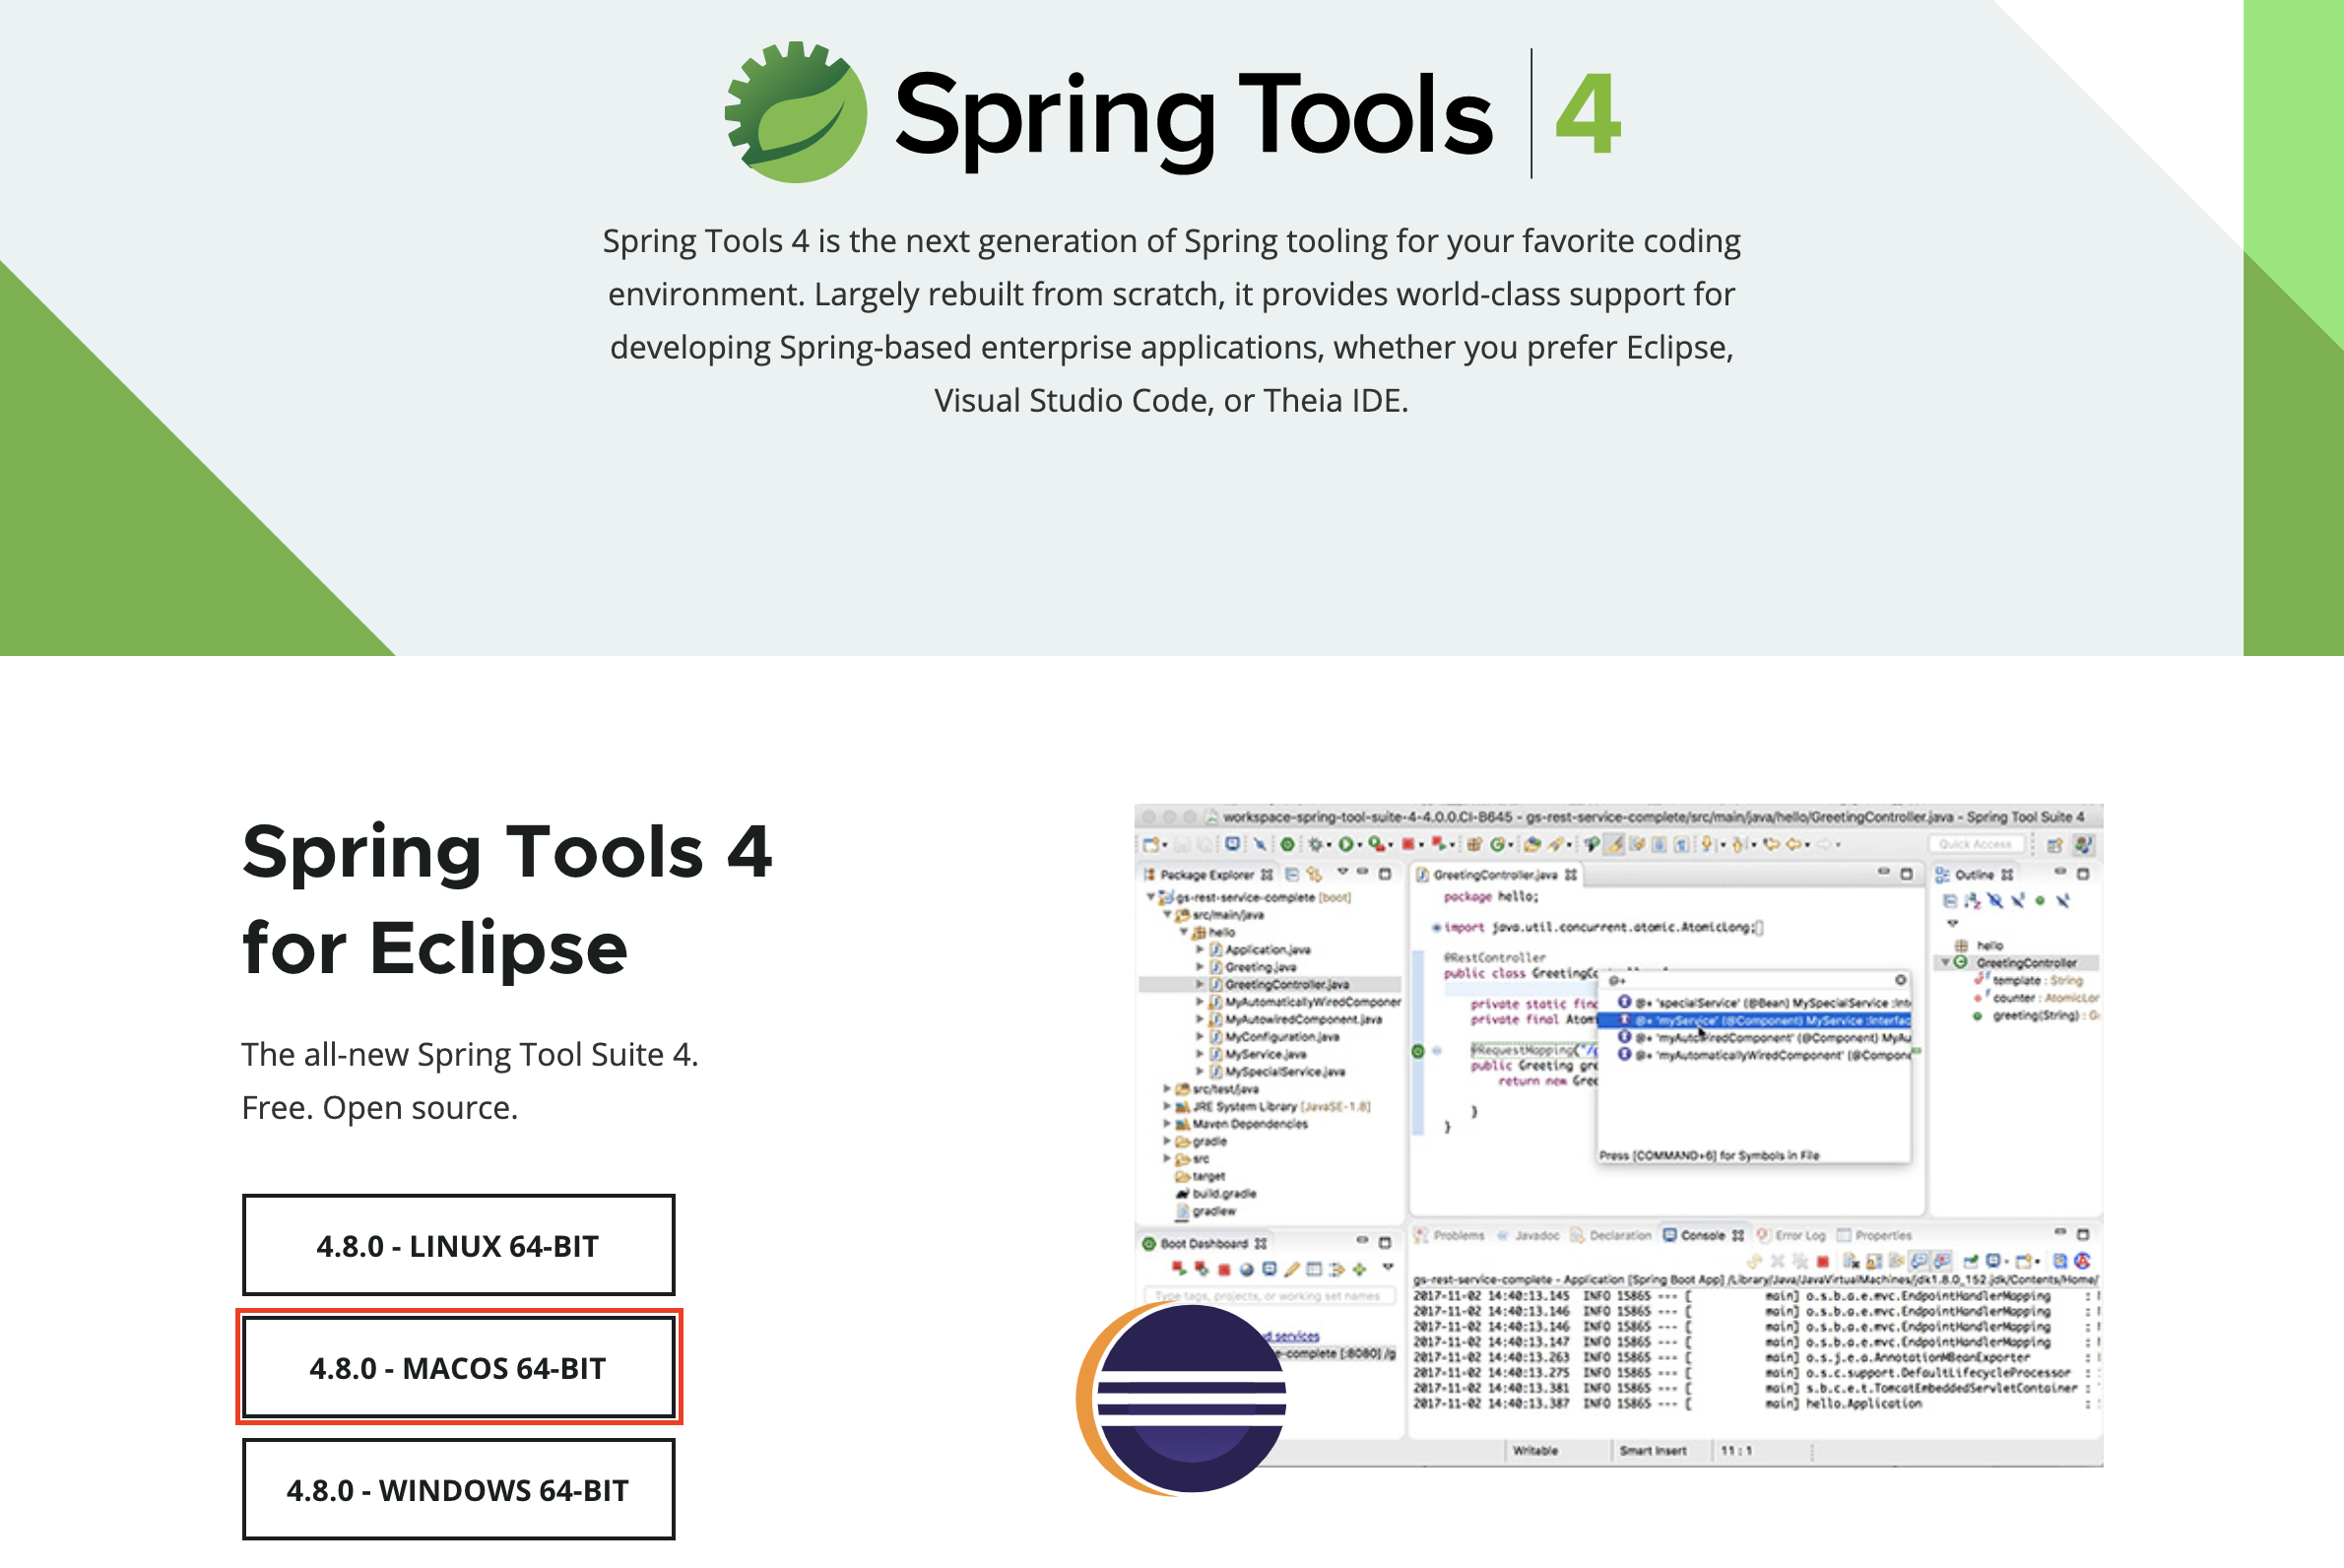Click the Spring Tools gear-leaf logo
2344x1568 pixels.
click(796, 112)
